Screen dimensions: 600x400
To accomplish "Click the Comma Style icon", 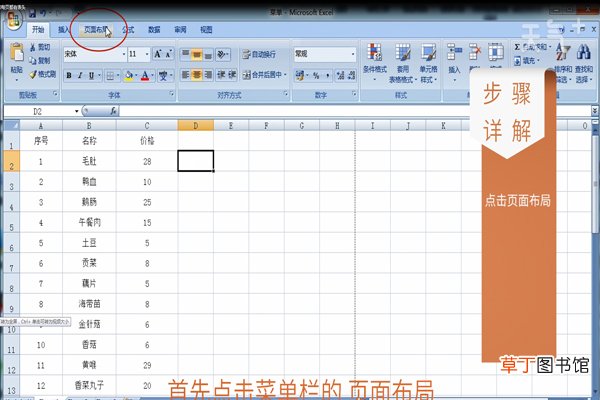I will click(x=328, y=76).
